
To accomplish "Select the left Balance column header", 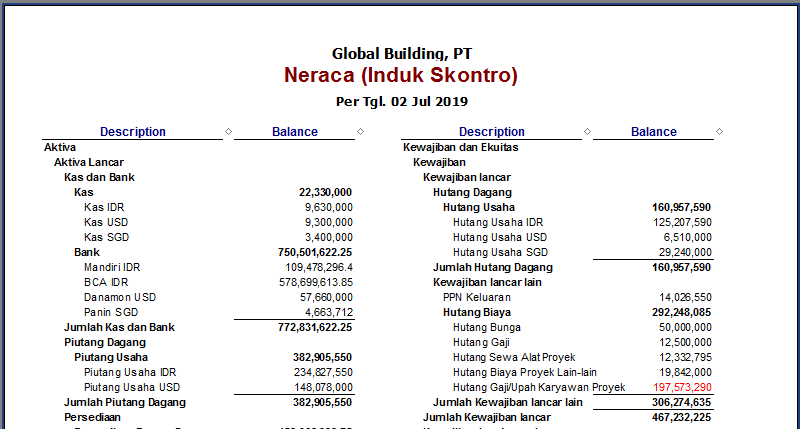I will click(x=295, y=132).
